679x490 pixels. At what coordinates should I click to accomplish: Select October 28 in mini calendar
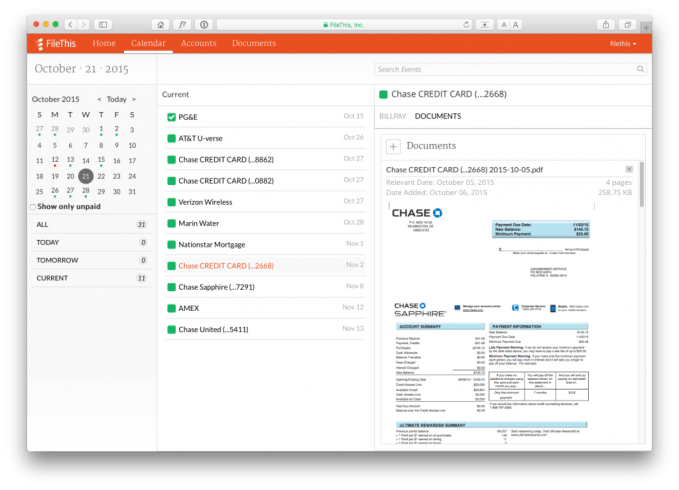click(86, 191)
